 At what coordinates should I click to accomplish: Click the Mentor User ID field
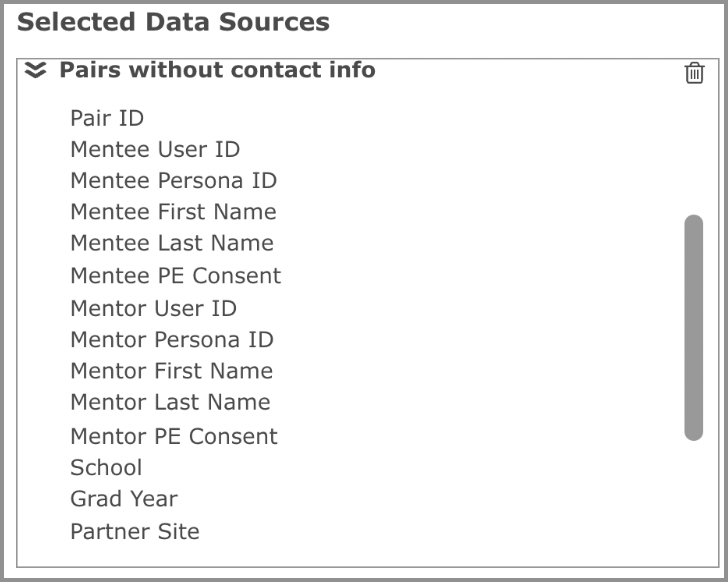point(153,308)
